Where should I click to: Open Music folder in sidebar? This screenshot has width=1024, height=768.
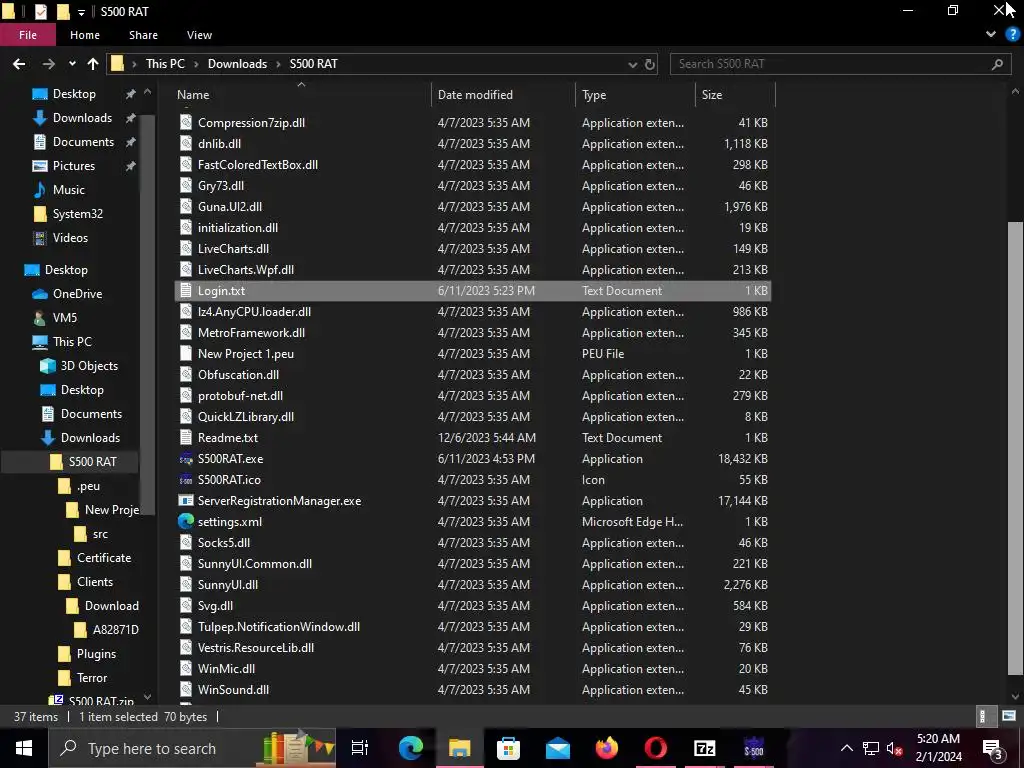[69, 190]
